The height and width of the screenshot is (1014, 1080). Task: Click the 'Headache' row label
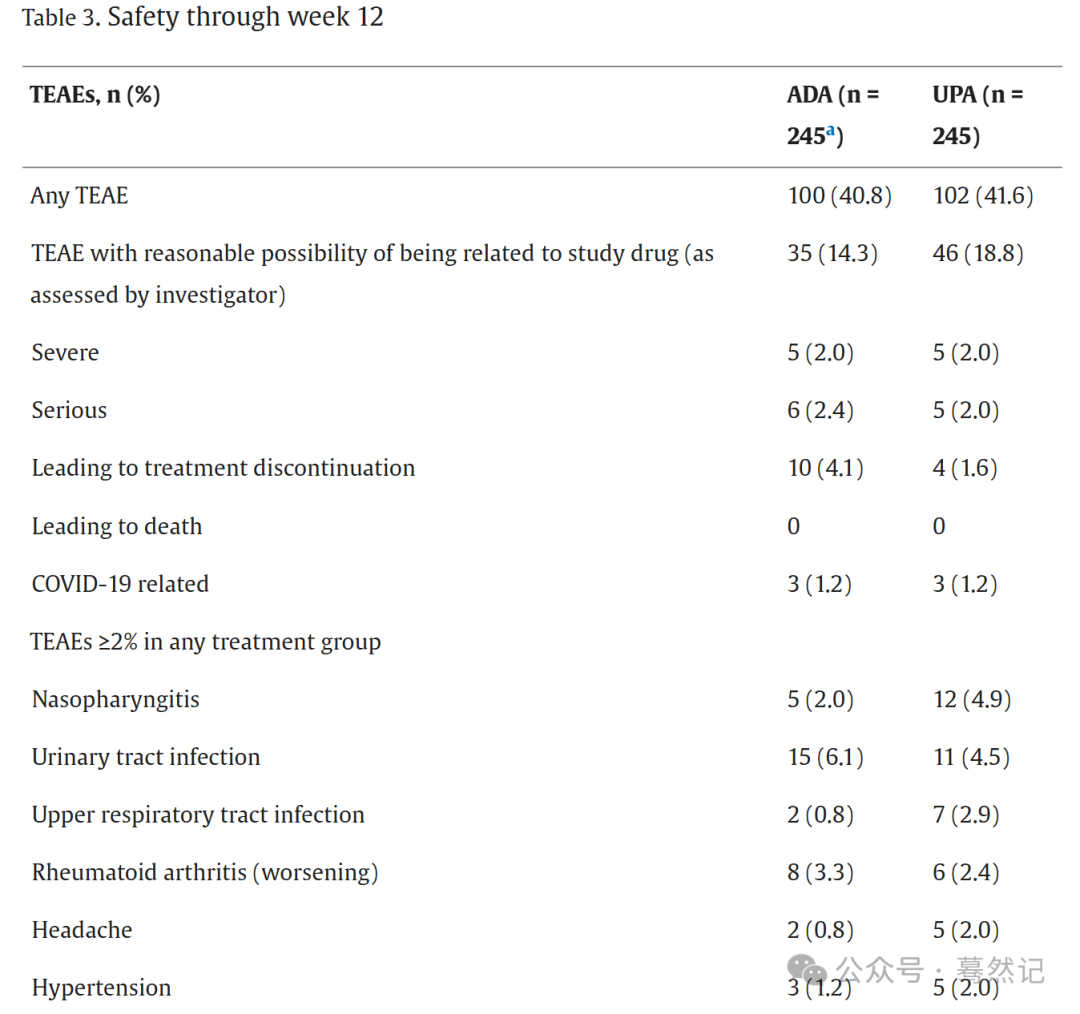[82, 931]
